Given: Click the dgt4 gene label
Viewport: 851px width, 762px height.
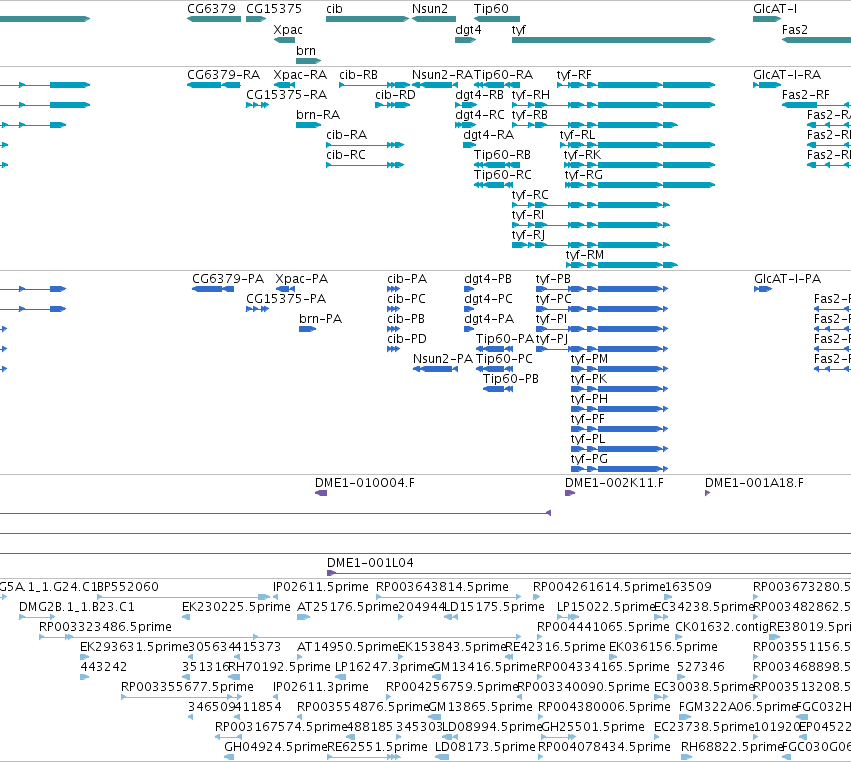Looking at the screenshot, I should 468,30.
